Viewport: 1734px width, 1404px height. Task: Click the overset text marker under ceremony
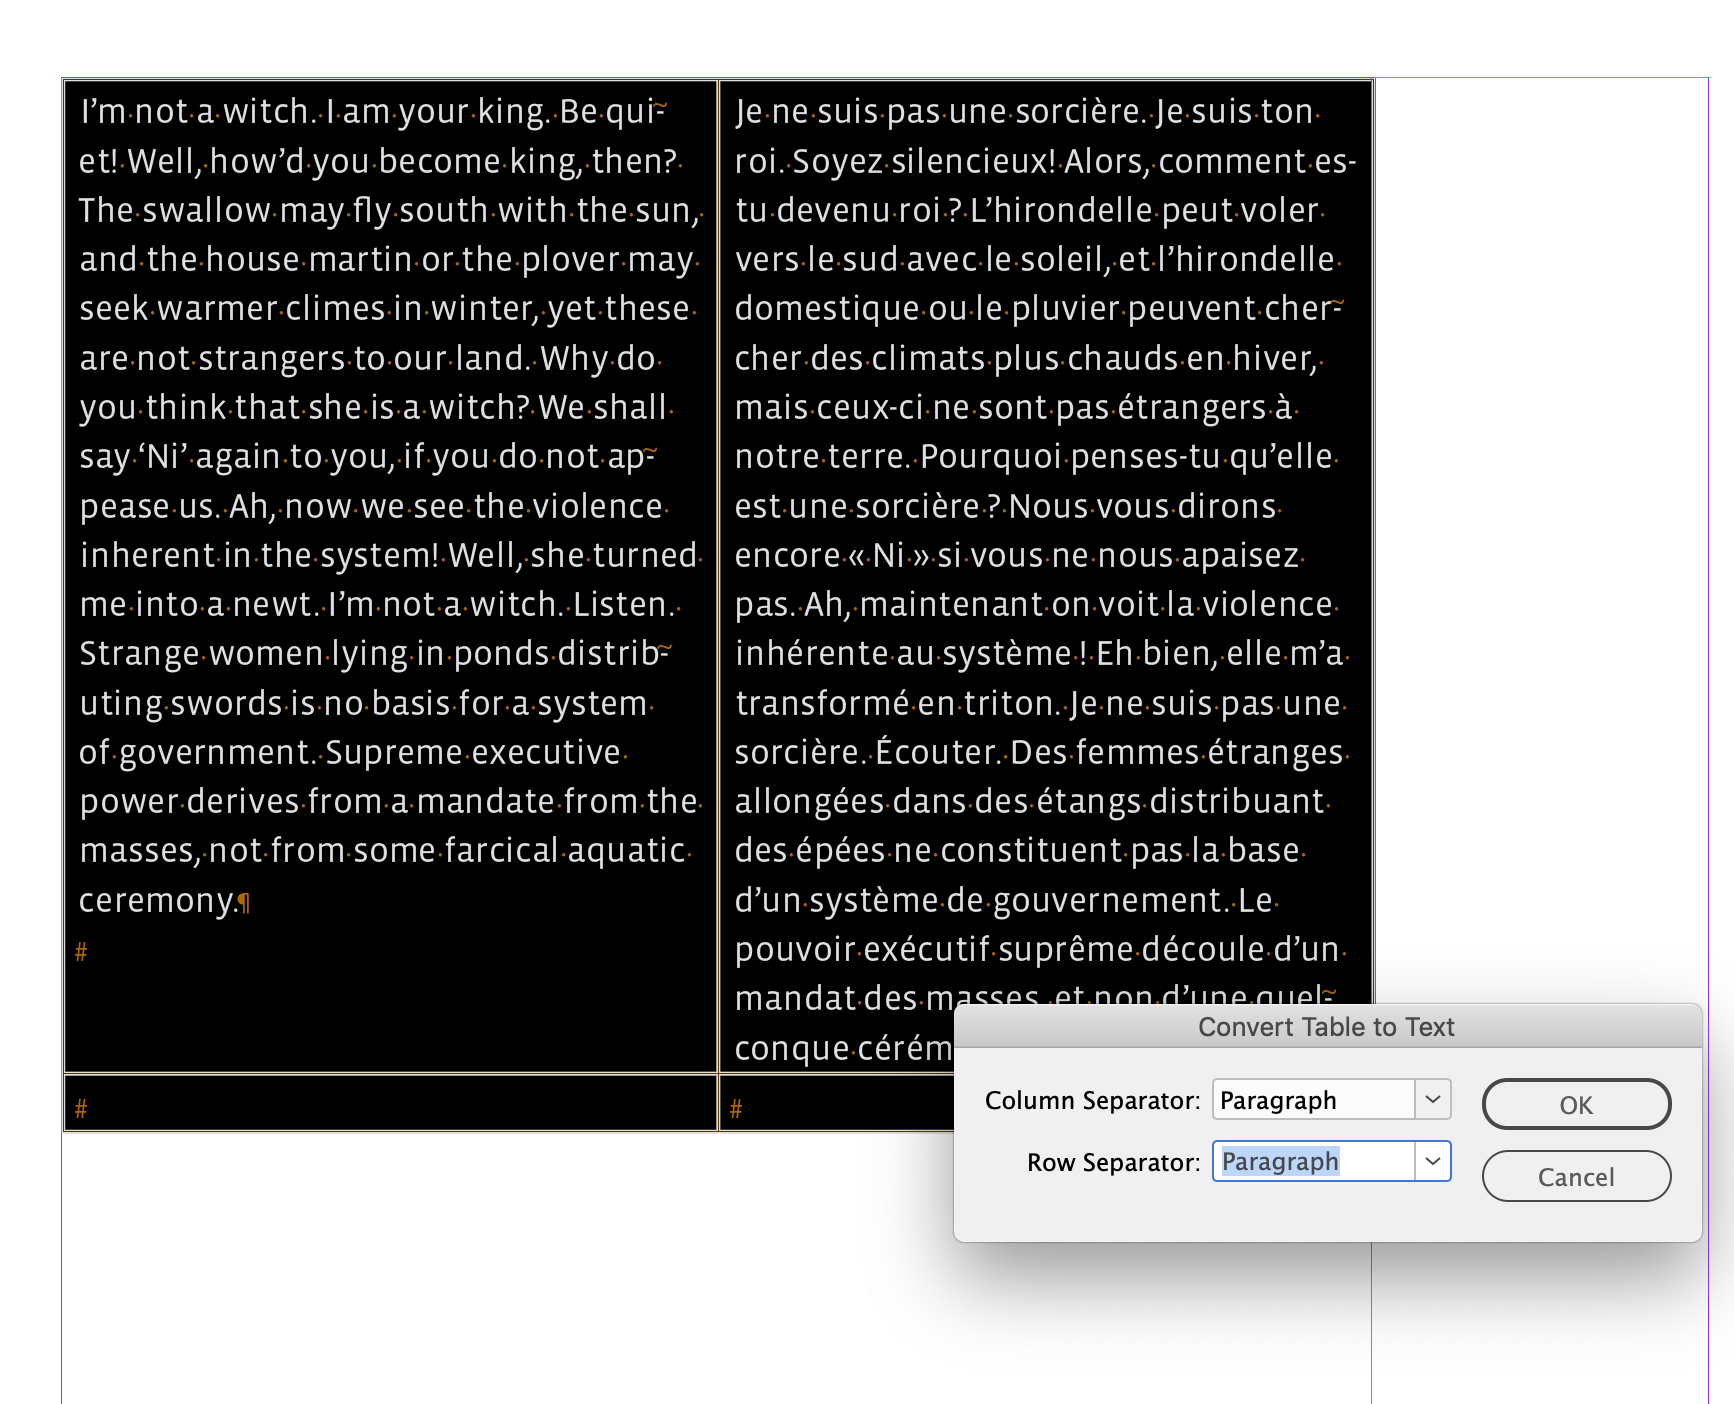[x=82, y=952]
